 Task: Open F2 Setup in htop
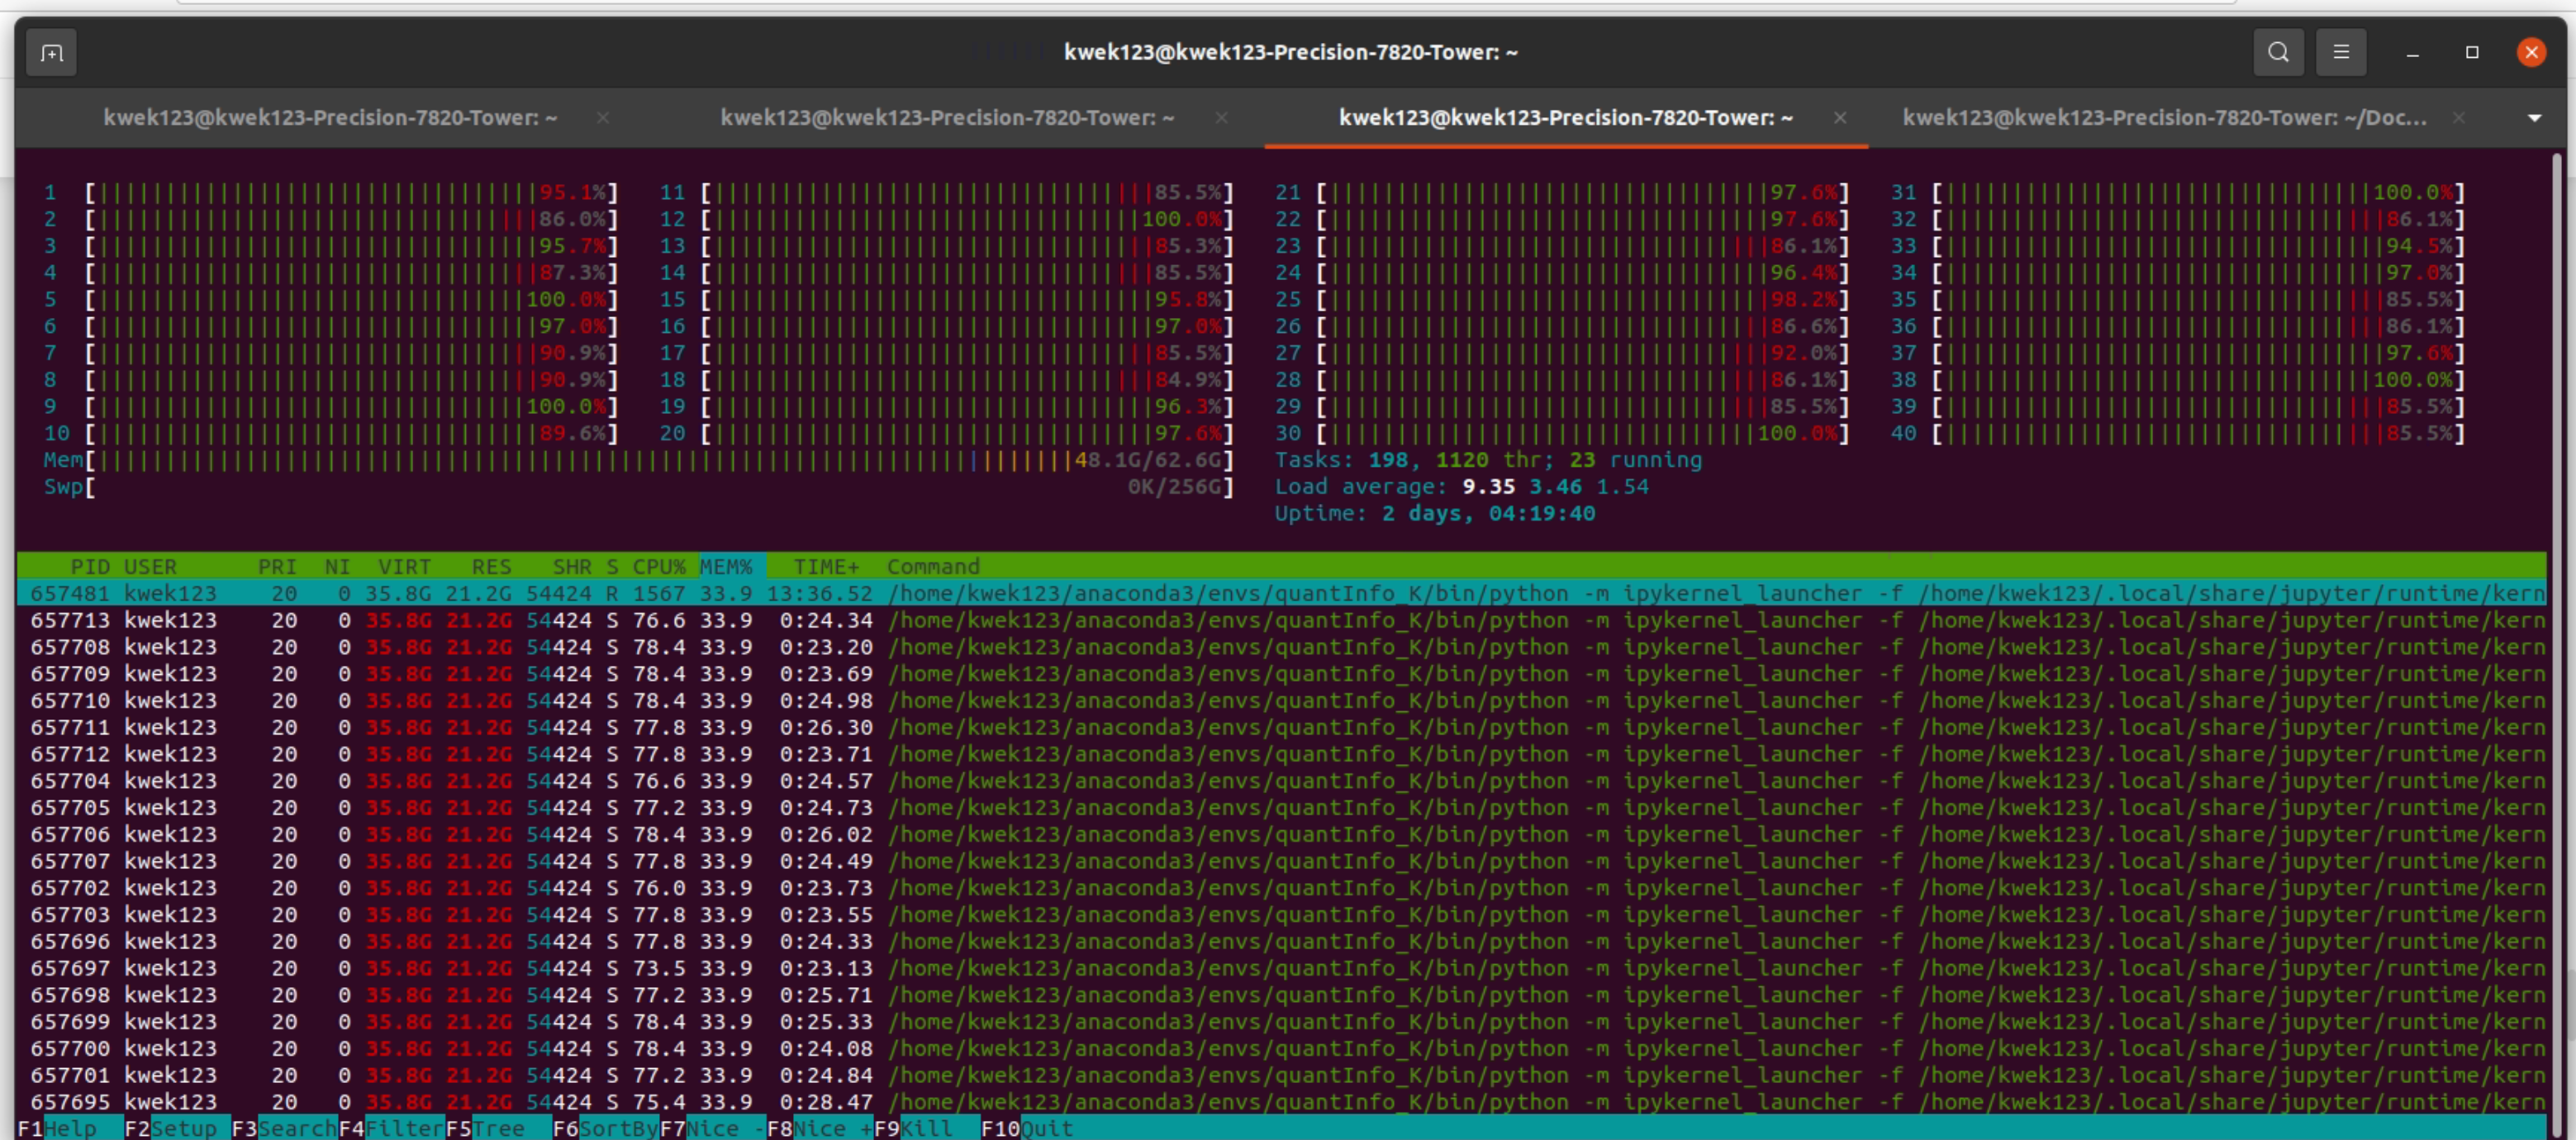[x=178, y=1128]
